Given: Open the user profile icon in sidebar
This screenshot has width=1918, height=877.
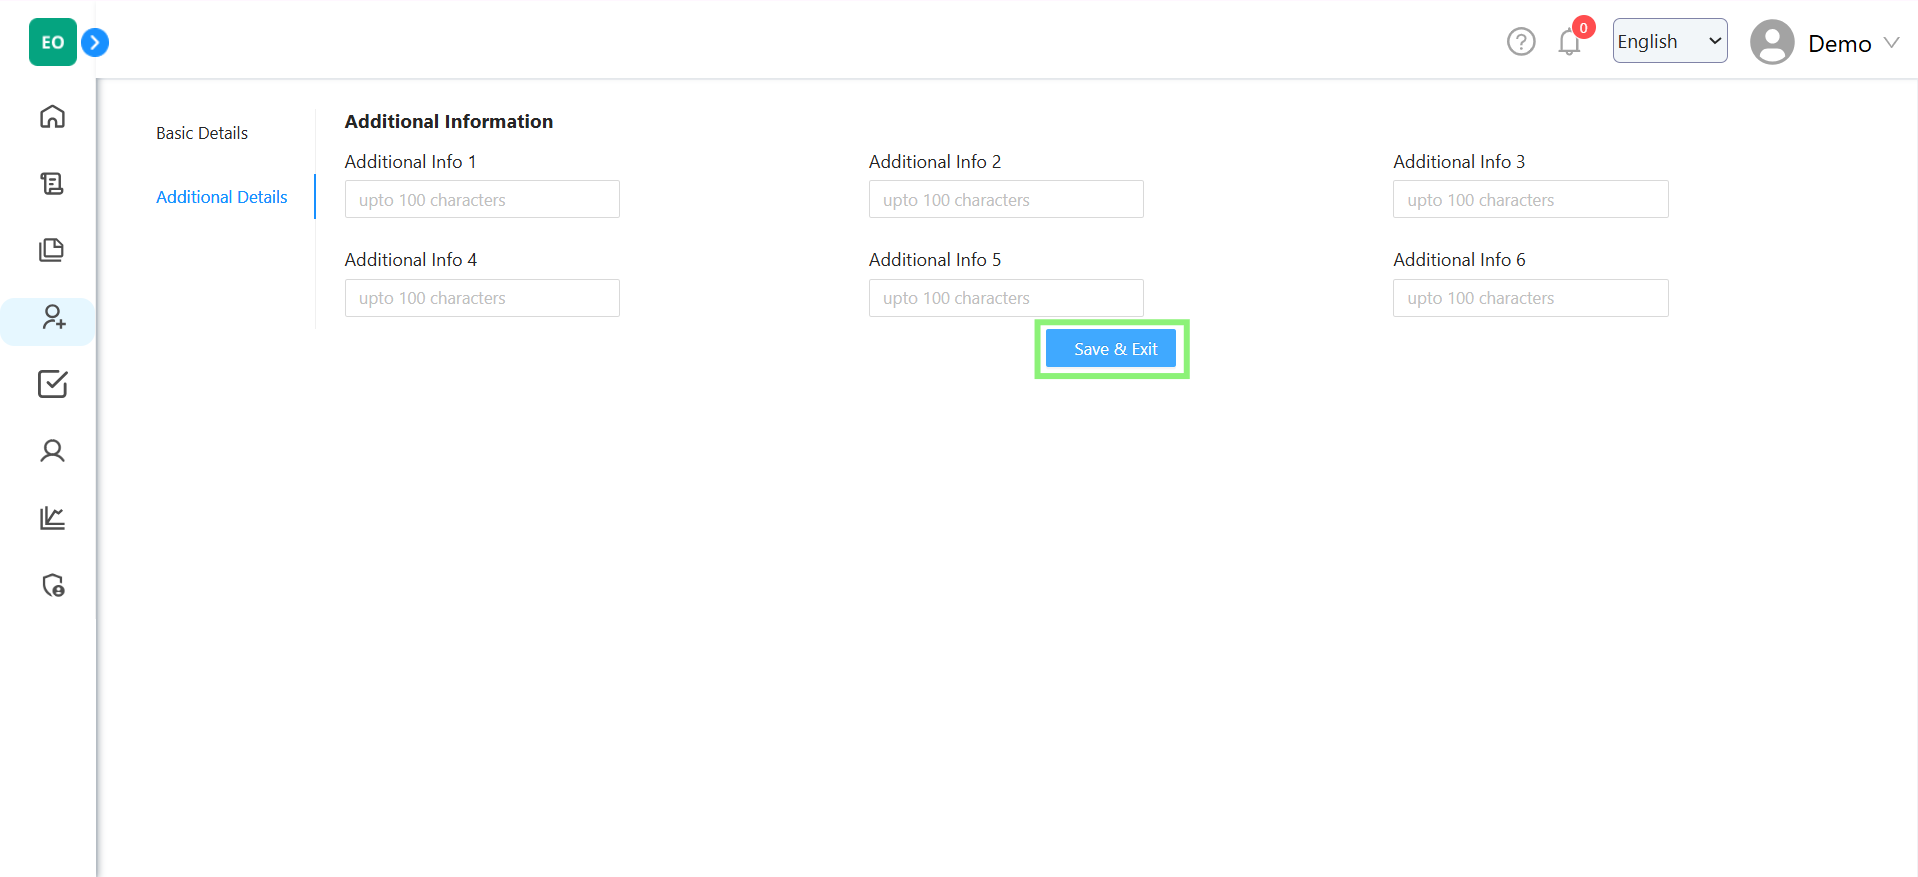Looking at the screenshot, I should coord(52,451).
